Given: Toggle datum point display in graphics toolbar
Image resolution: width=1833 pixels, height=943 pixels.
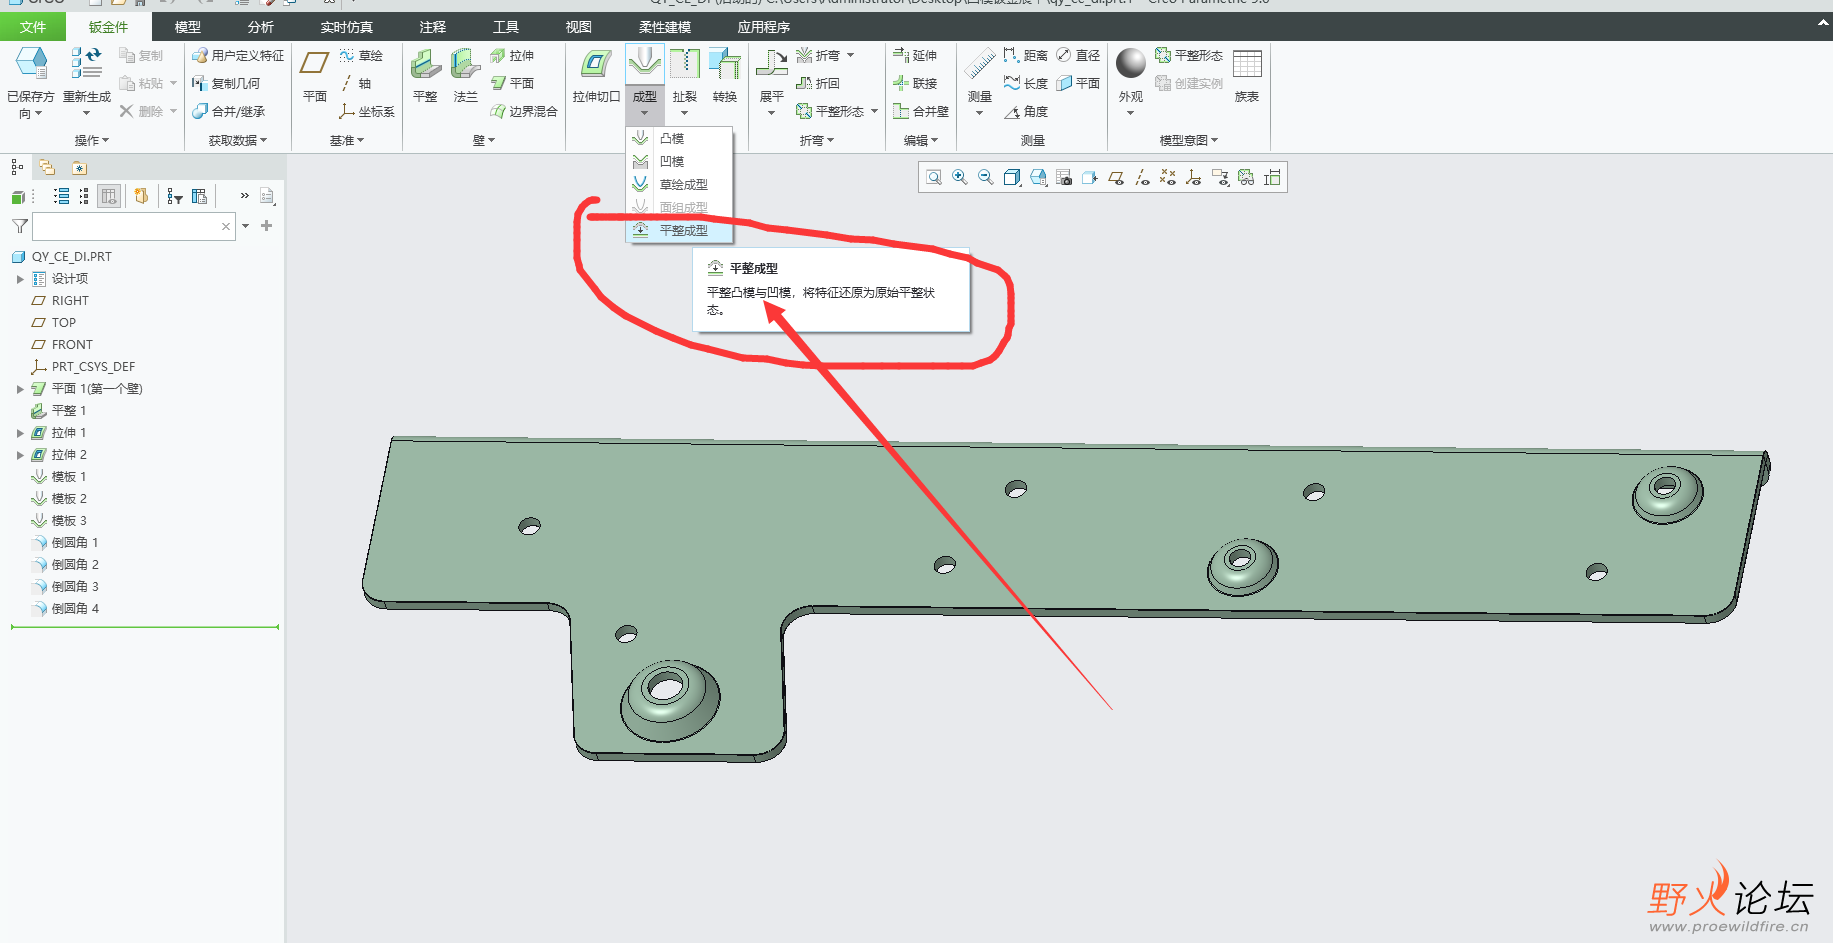Looking at the screenshot, I should point(1168,178).
